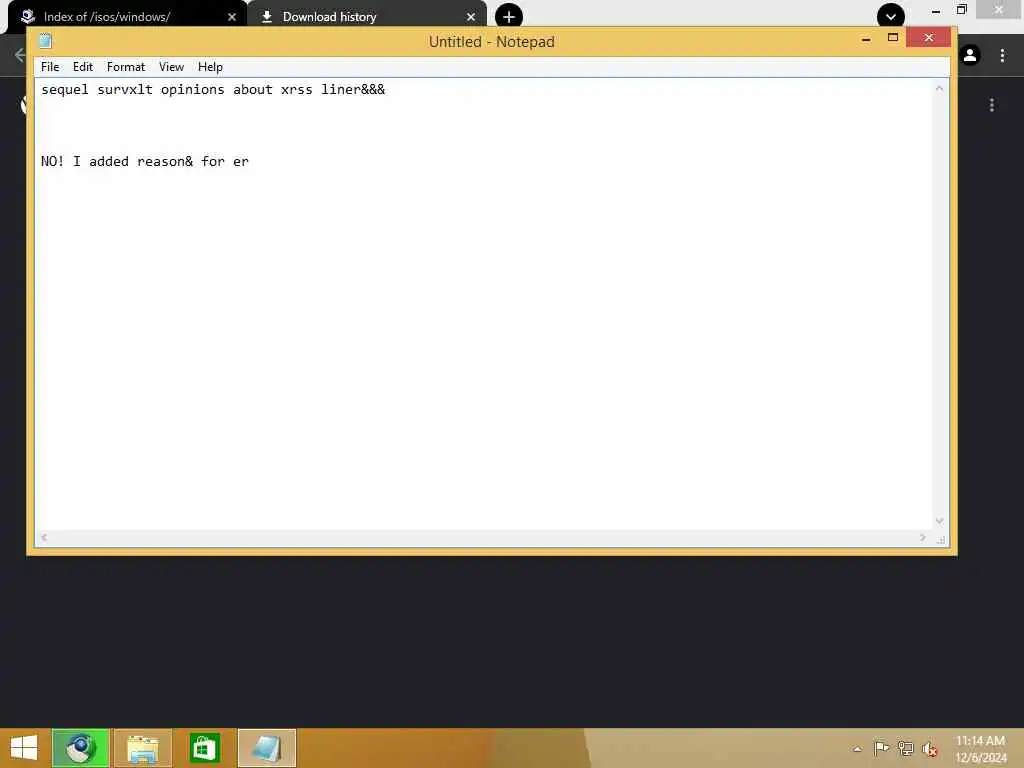
Task: Click the horizontal scrollbar right arrow in Notepad
Action: click(922, 537)
